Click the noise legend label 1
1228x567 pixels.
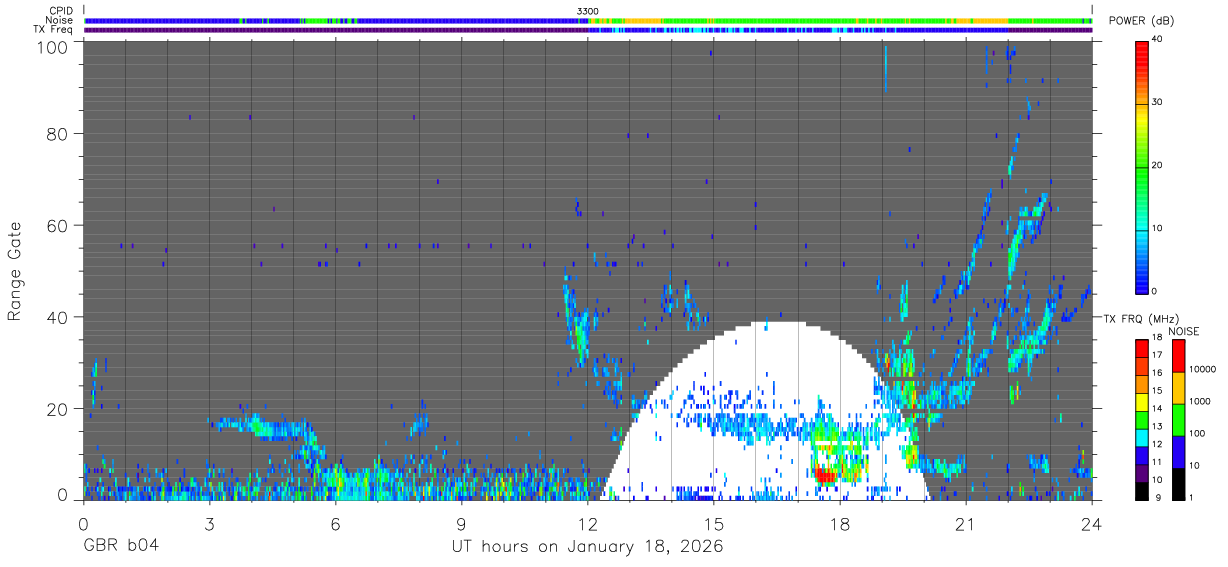[x=1193, y=498]
